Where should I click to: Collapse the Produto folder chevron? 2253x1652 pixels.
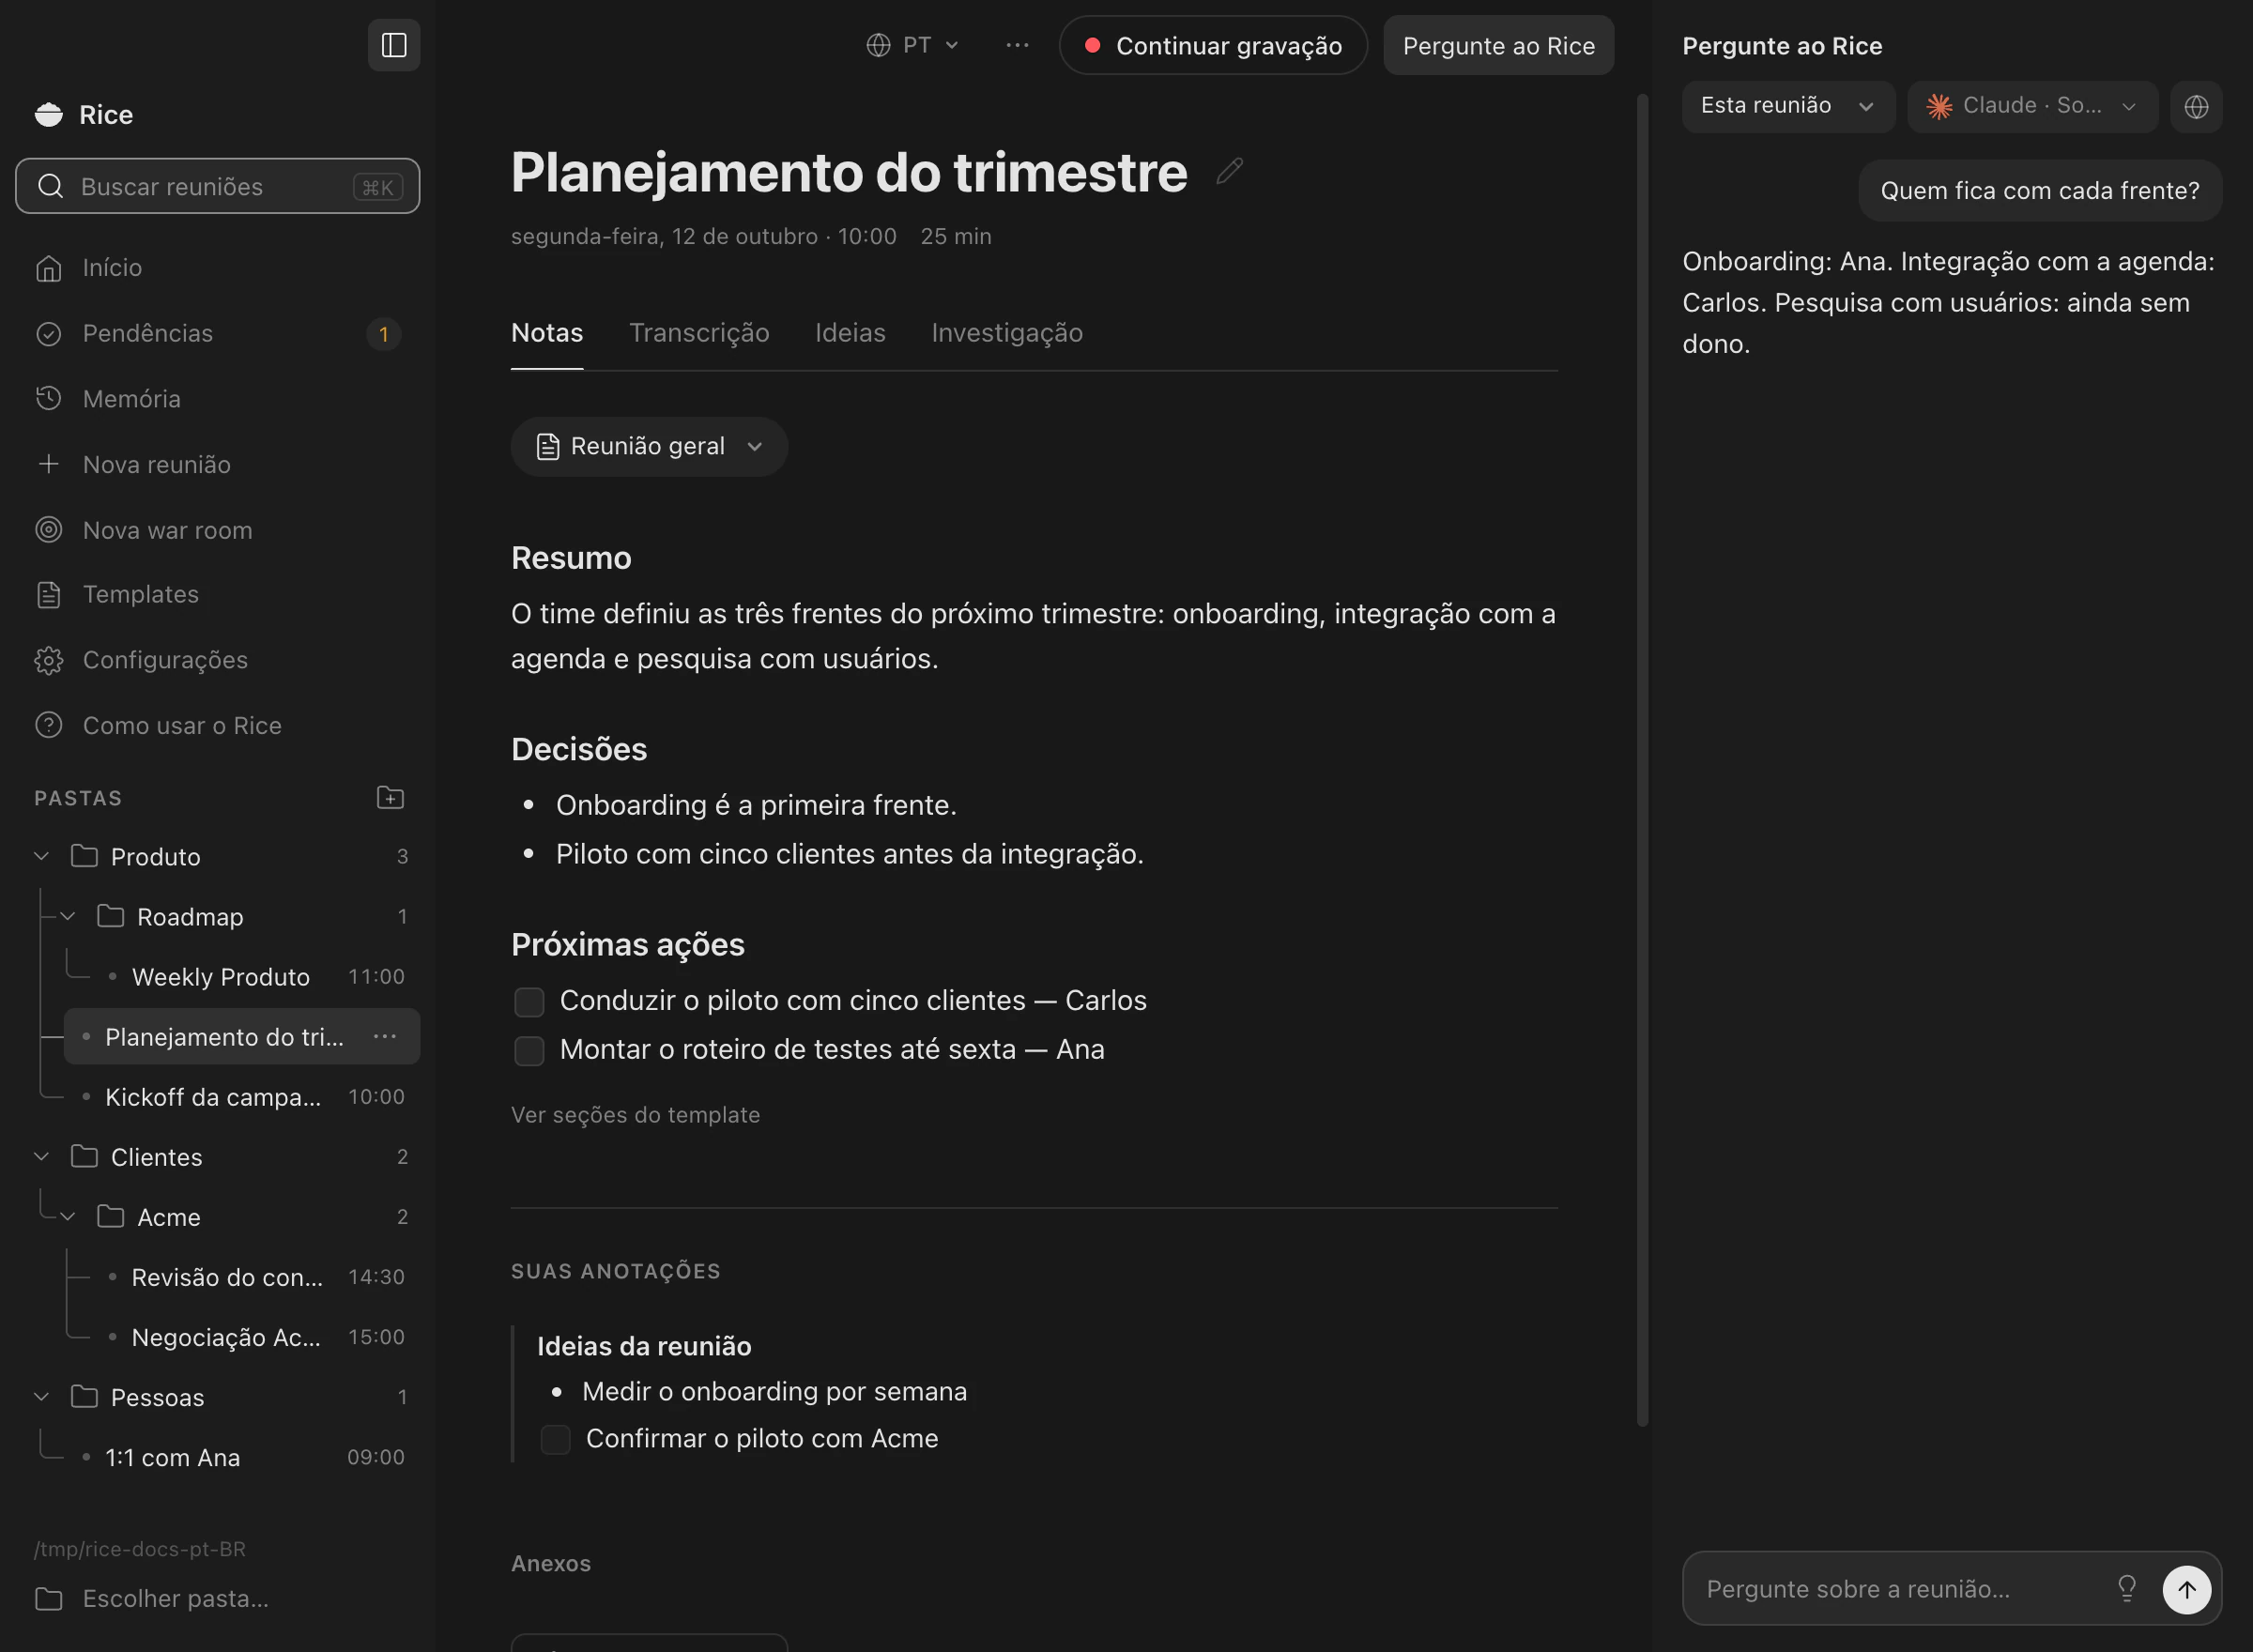coord(42,856)
